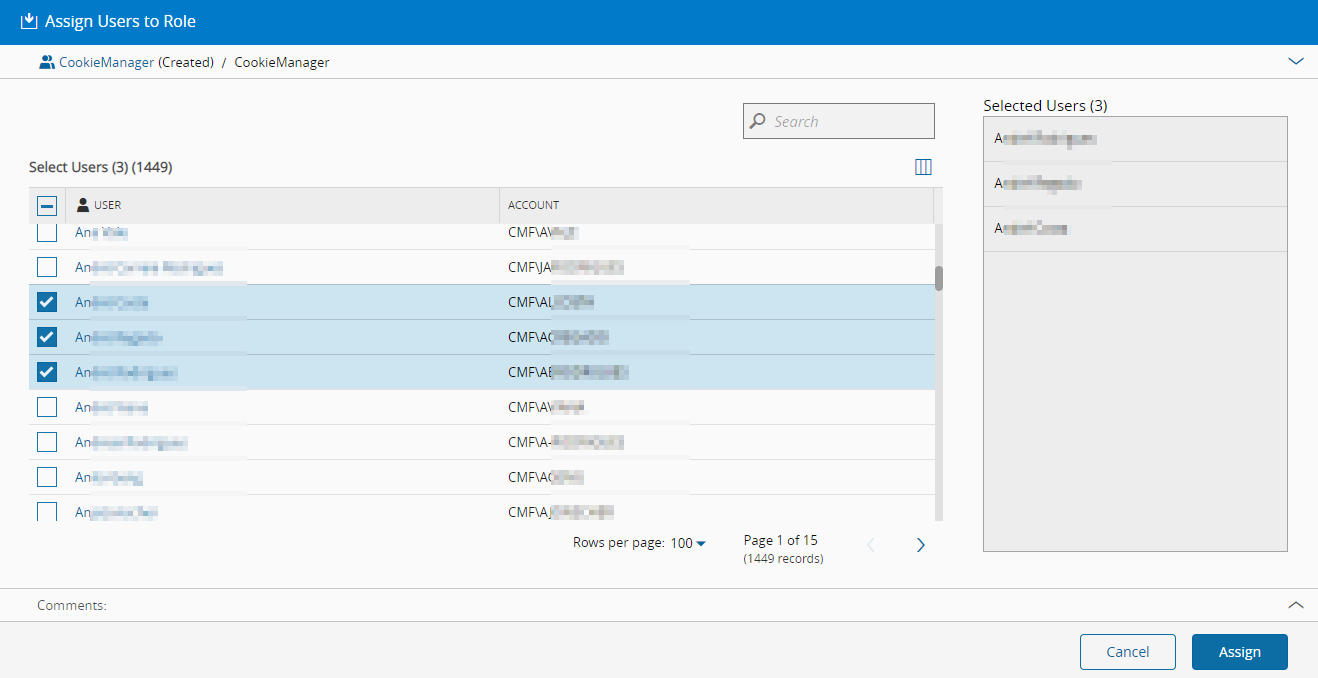Toggle the select-all checkbox in table header
This screenshot has height=678, width=1318.
47,205
